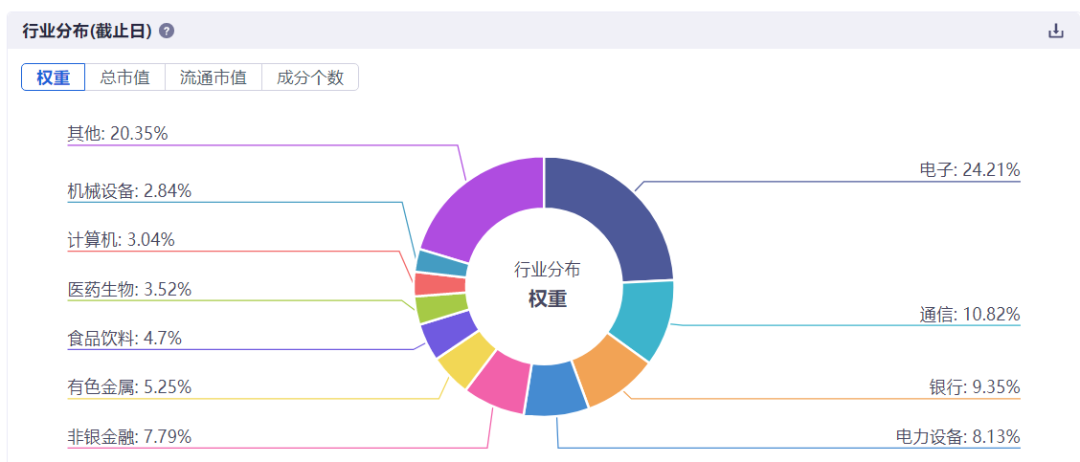Click the label 非银金融: 7.79%
The image size is (1080, 462).
(x=129, y=437)
